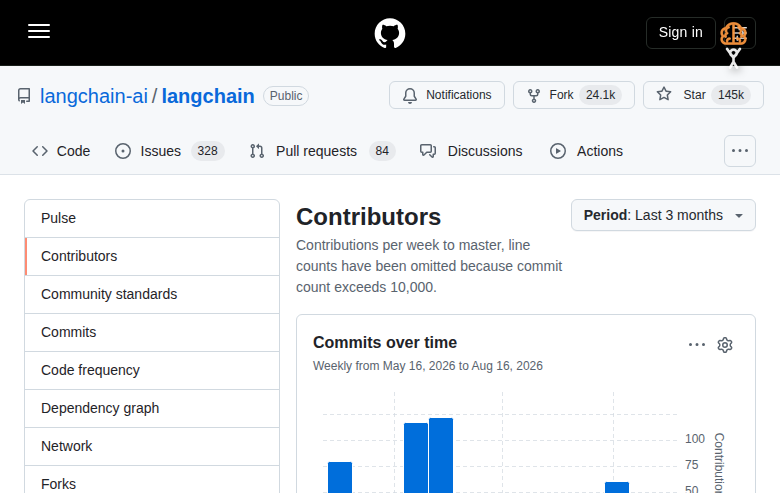Go to GitHub homepage via Octocat logo
The height and width of the screenshot is (493, 780).
pyautogui.click(x=390, y=33)
